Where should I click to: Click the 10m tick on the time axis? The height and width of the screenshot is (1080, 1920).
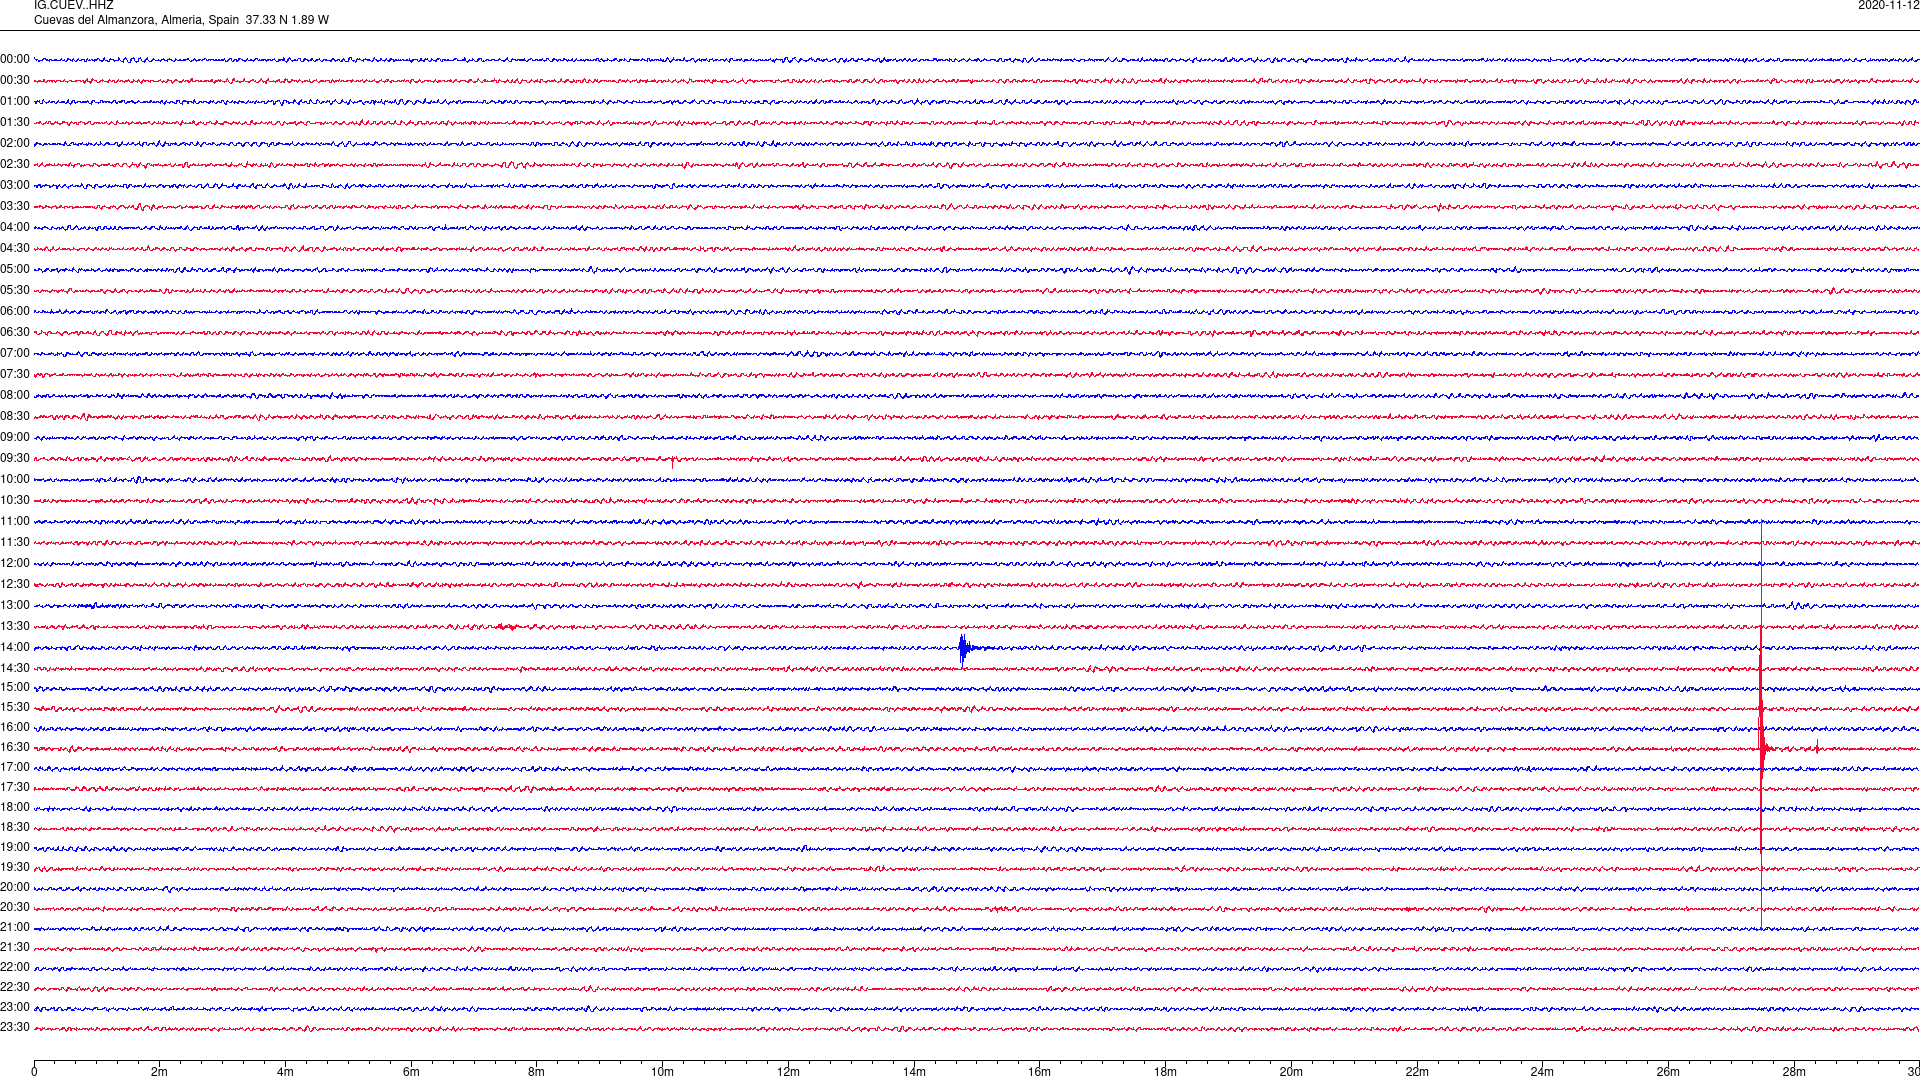click(x=662, y=1072)
